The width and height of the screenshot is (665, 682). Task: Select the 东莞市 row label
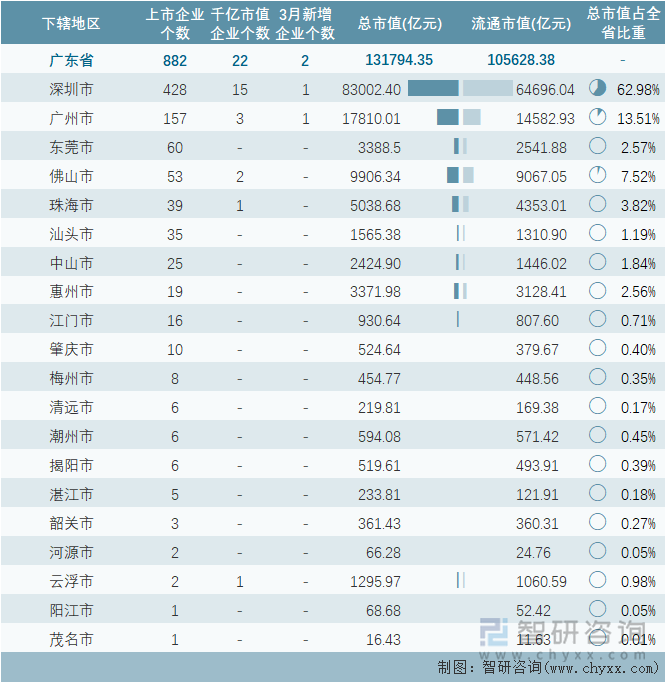71,147
